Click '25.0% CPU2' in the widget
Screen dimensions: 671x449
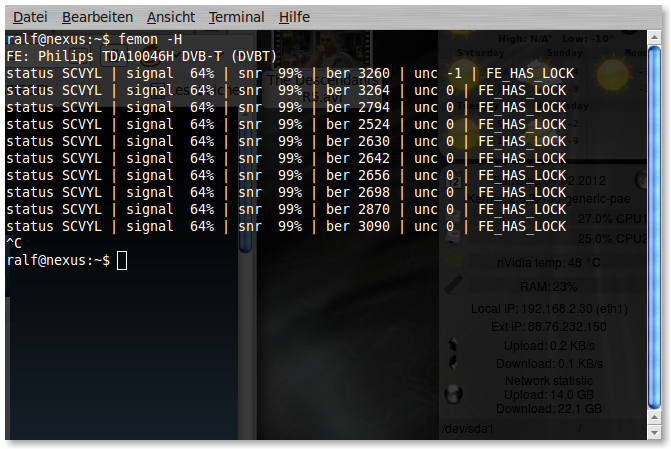pos(611,238)
